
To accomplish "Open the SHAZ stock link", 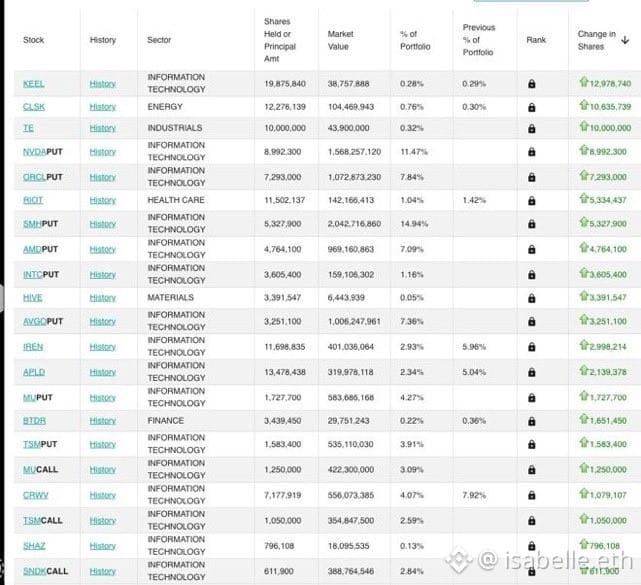I will click(x=34, y=546).
